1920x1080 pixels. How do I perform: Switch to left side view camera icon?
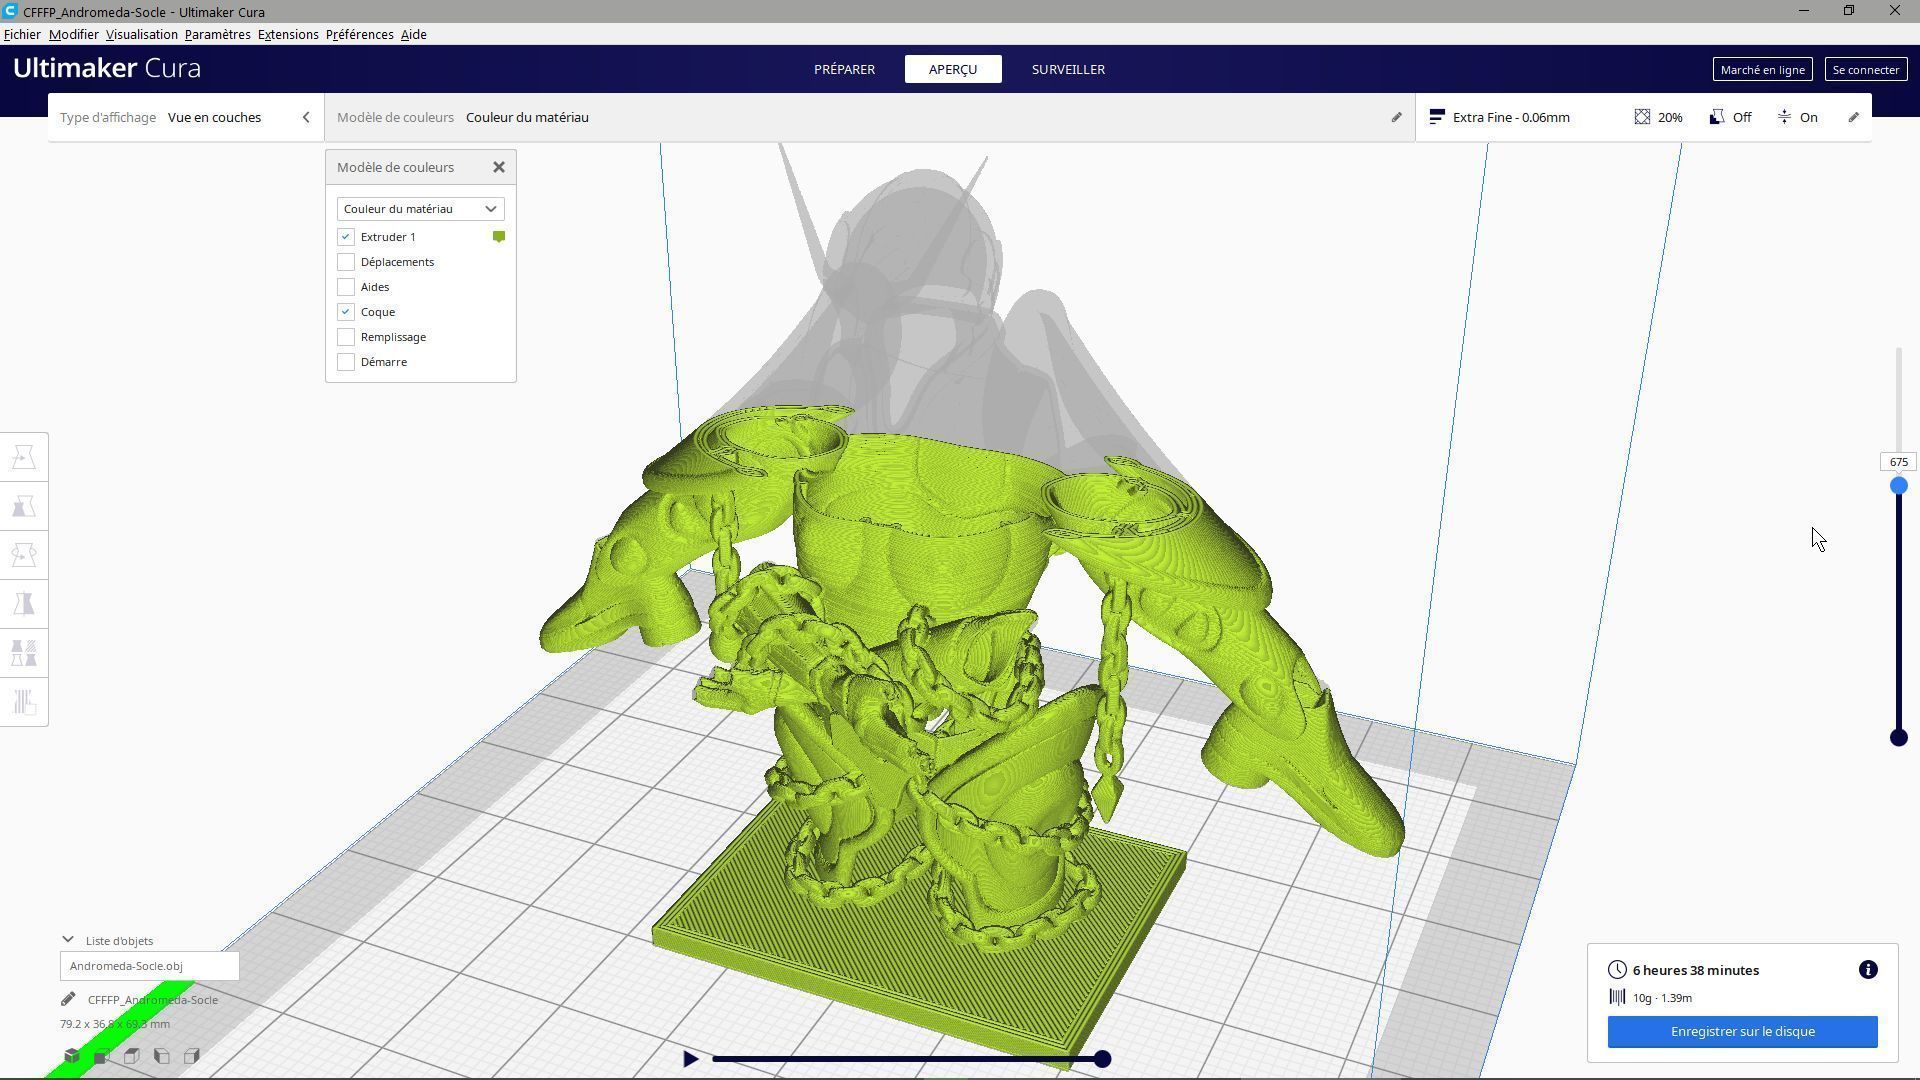coord(162,1056)
